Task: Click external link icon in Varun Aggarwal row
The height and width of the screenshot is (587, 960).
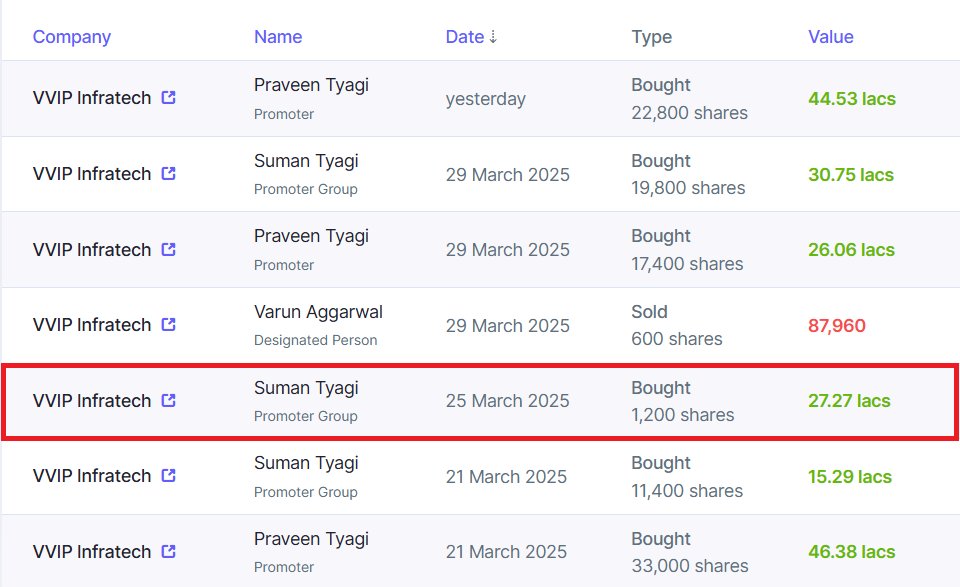Action: point(168,324)
